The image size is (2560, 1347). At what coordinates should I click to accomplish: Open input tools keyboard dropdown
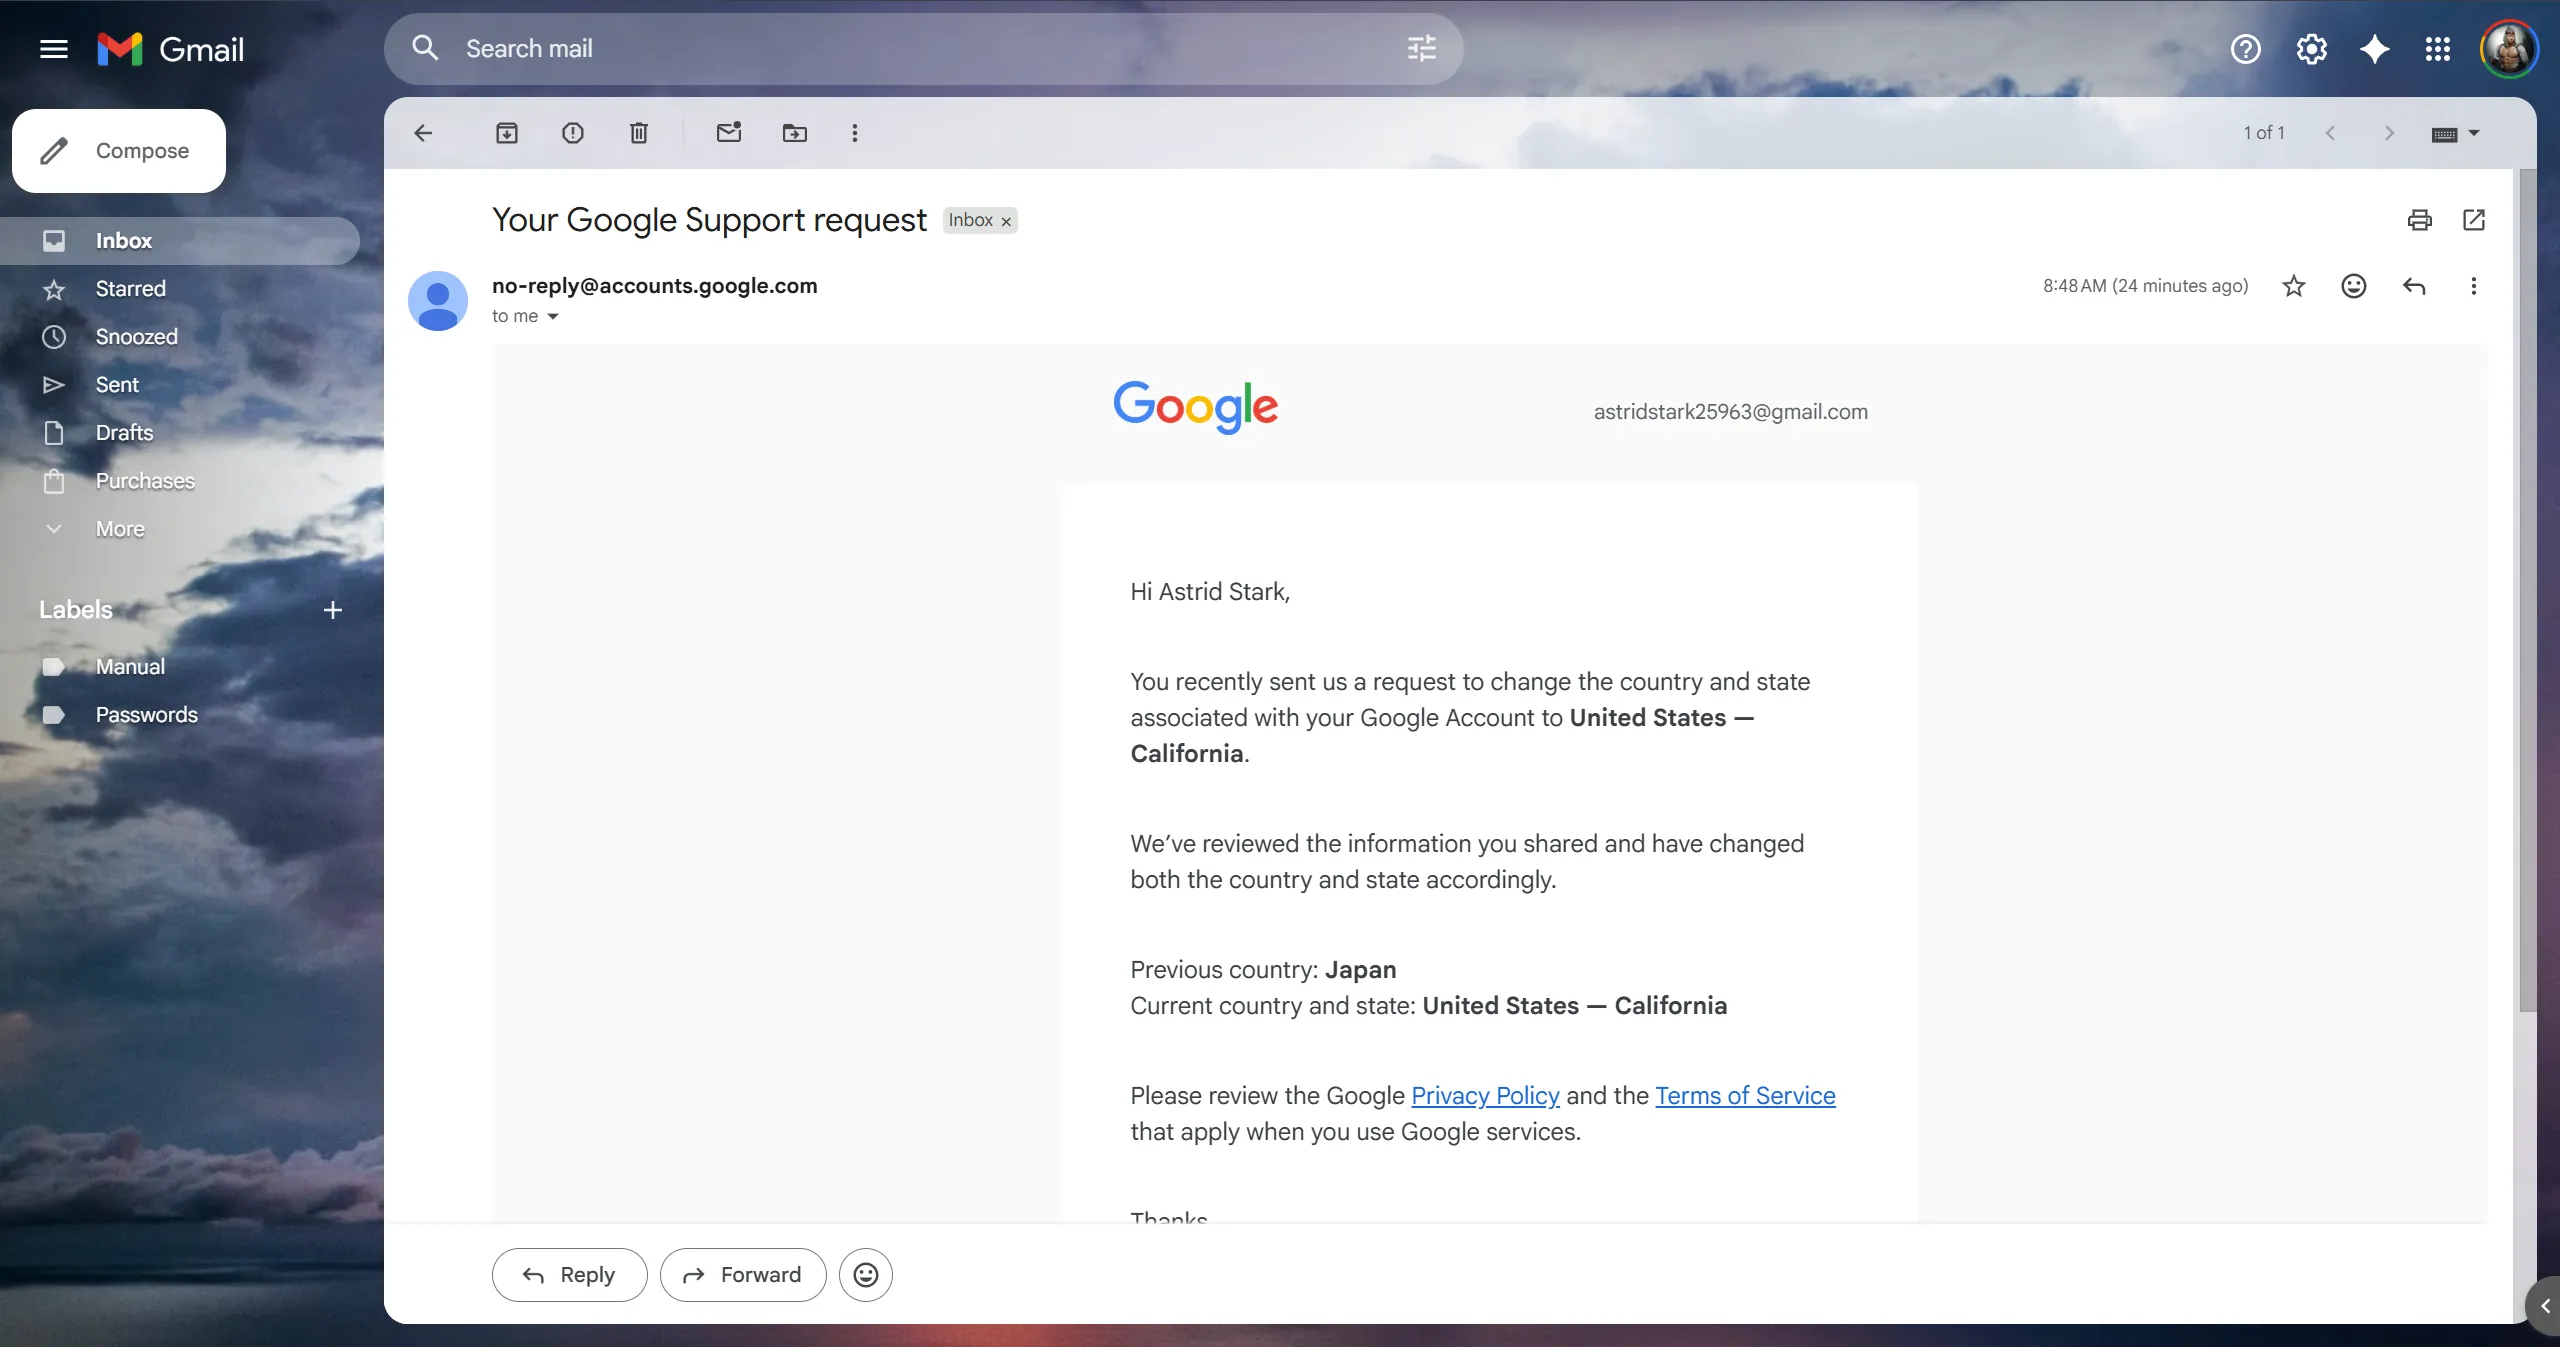pyautogui.click(x=2474, y=133)
